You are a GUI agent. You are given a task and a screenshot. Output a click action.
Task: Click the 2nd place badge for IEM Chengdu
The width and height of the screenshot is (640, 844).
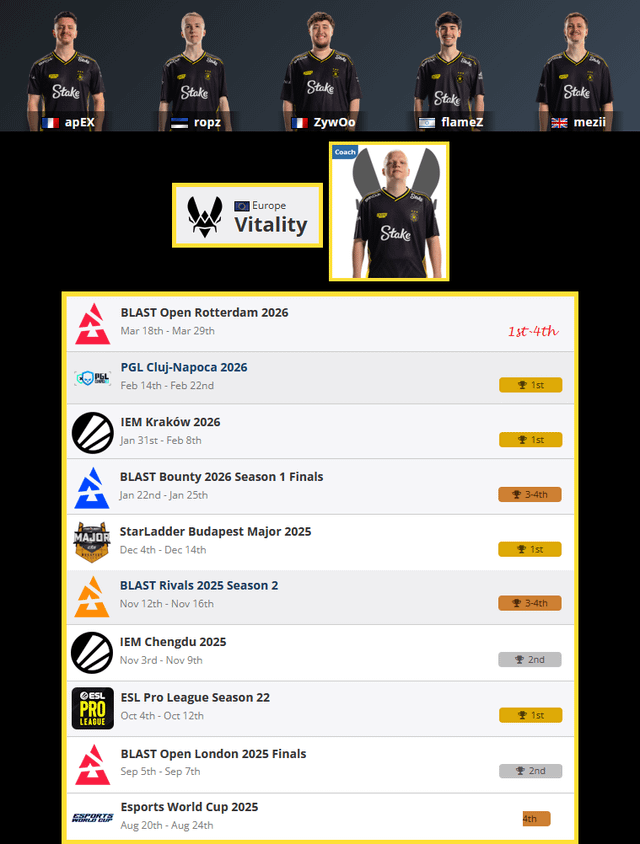(530, 659)
